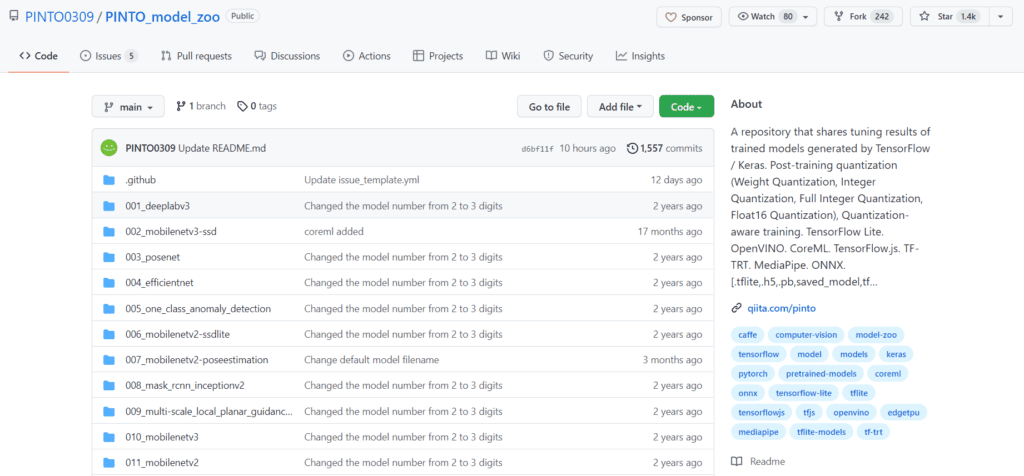The height and width of the screenshot is (476, 1024).
Task: Click the branch icon next to 1 branch
Action: tap(181, 106)
